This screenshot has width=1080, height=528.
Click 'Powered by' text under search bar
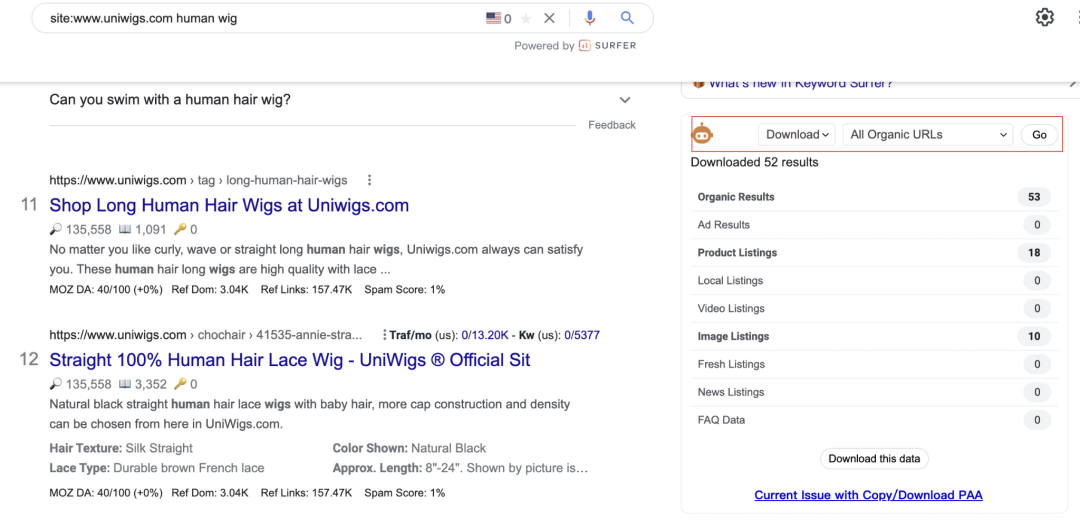pos(544,45)
